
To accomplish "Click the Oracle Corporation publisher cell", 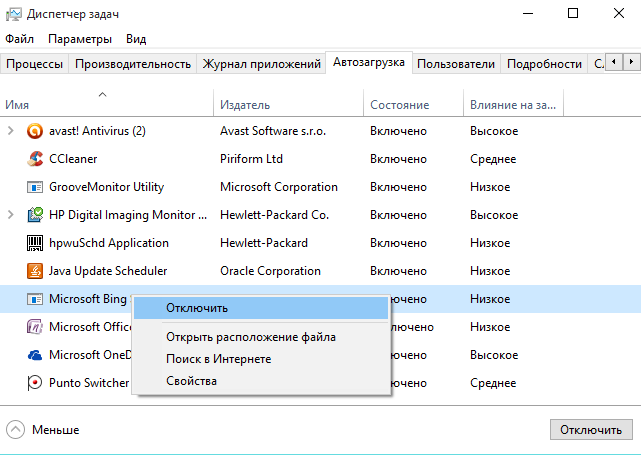I will coord(270,271).
